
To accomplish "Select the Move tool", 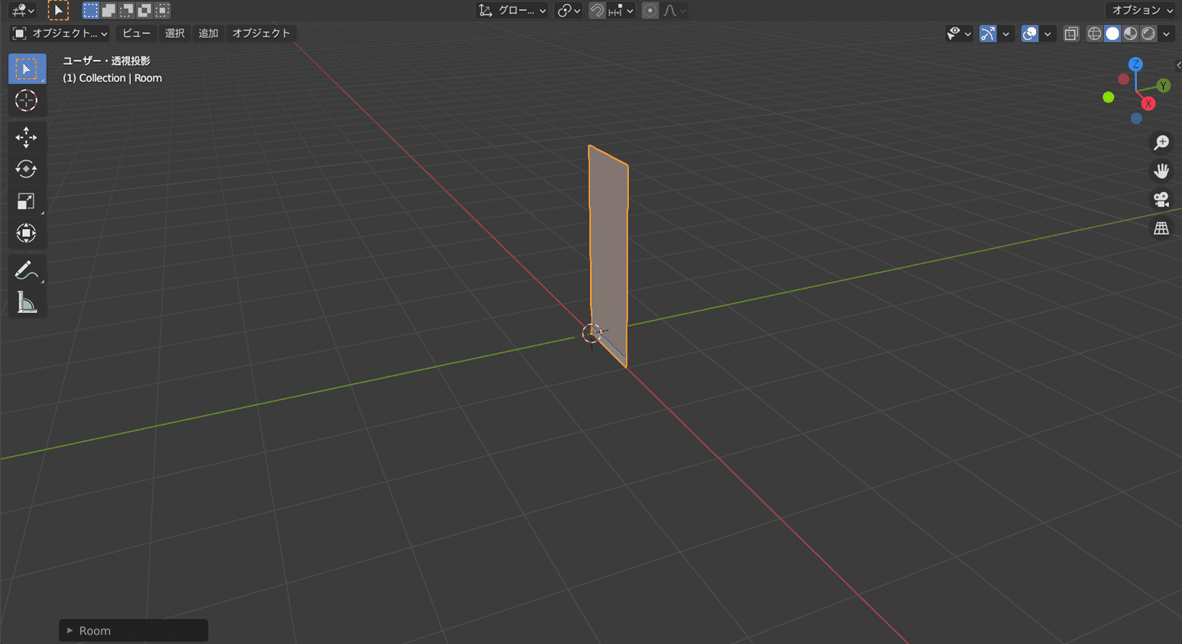I will [x=26, y=137].
